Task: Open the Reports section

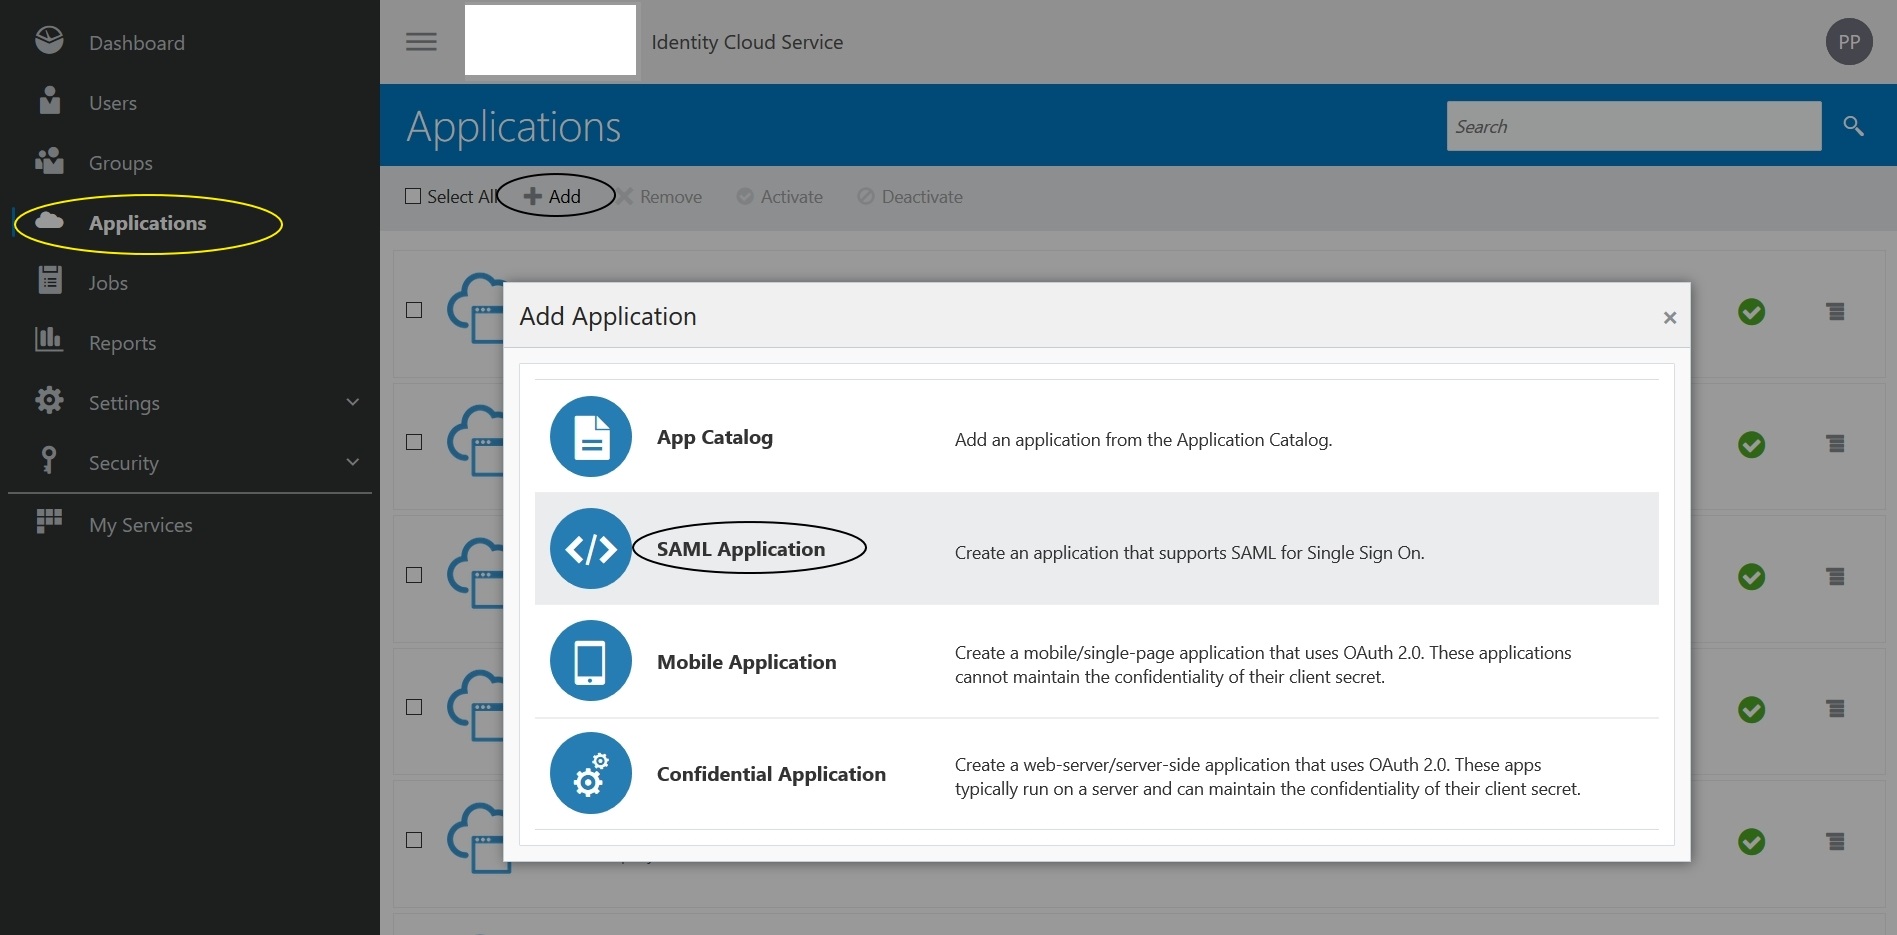Action: click(x=122, y=342)
